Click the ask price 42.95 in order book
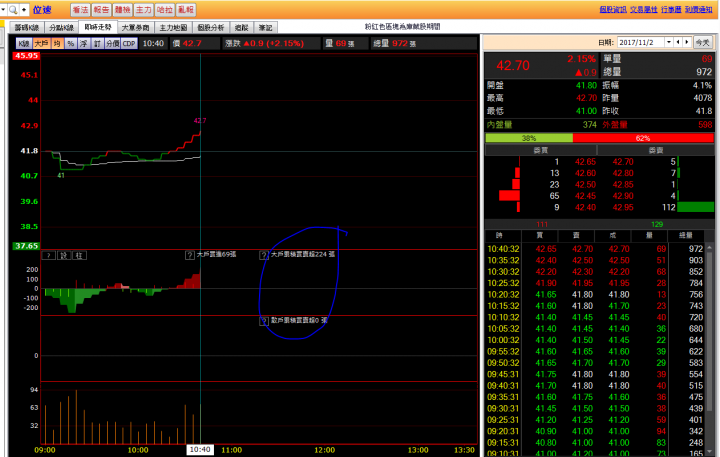 coord(623,207)
